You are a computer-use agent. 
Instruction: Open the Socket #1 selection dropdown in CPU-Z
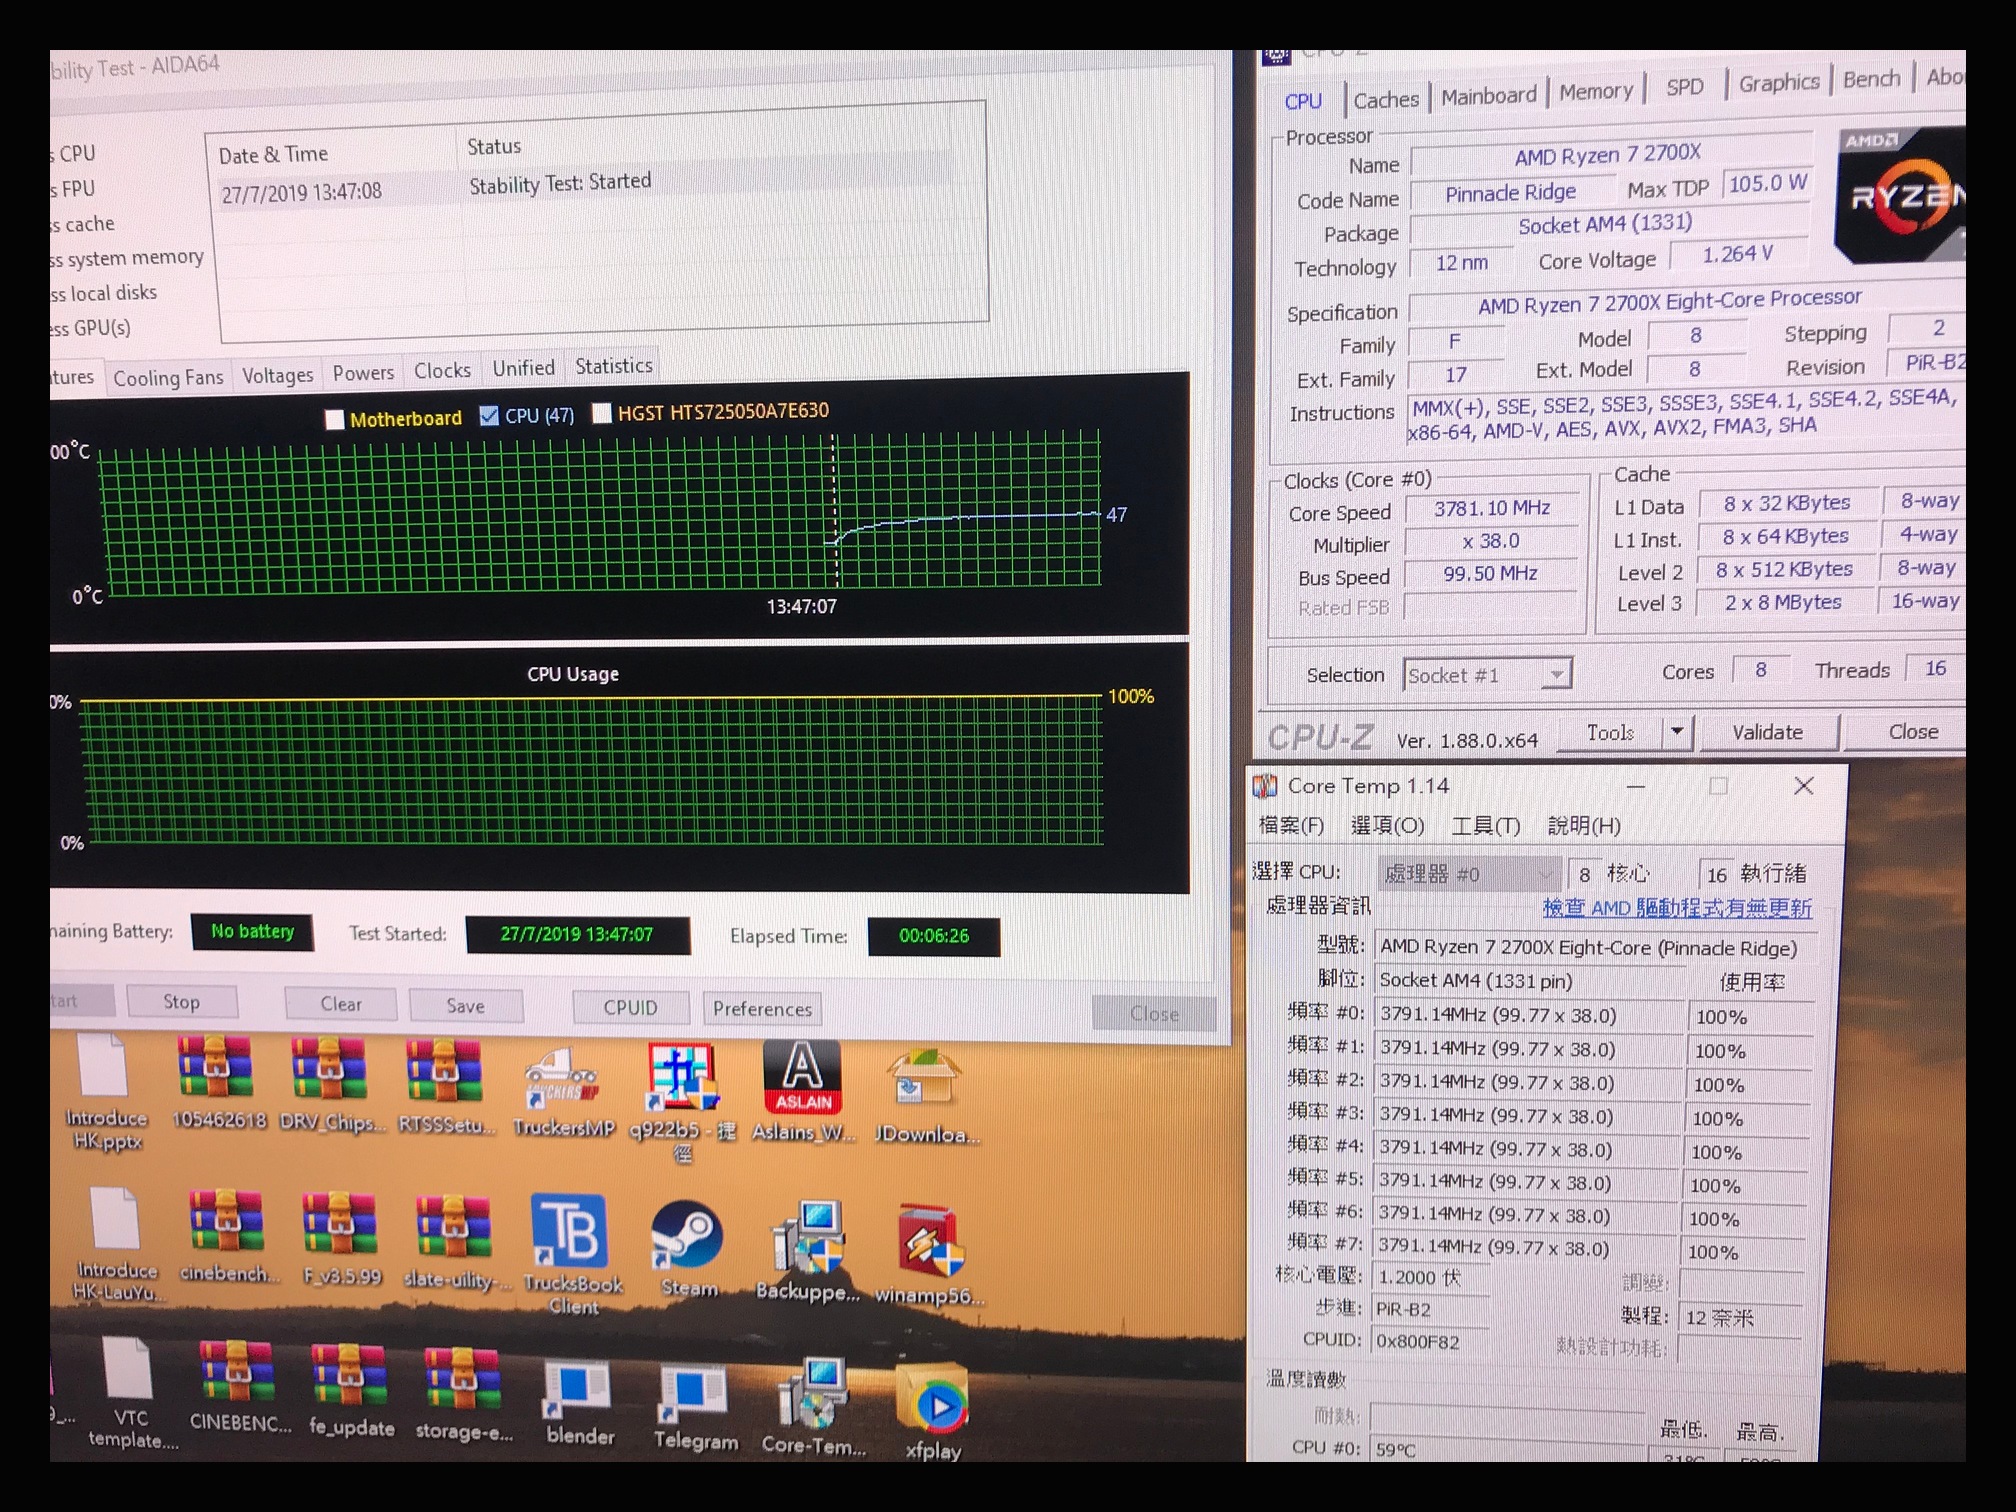(x=1487, y=675)
